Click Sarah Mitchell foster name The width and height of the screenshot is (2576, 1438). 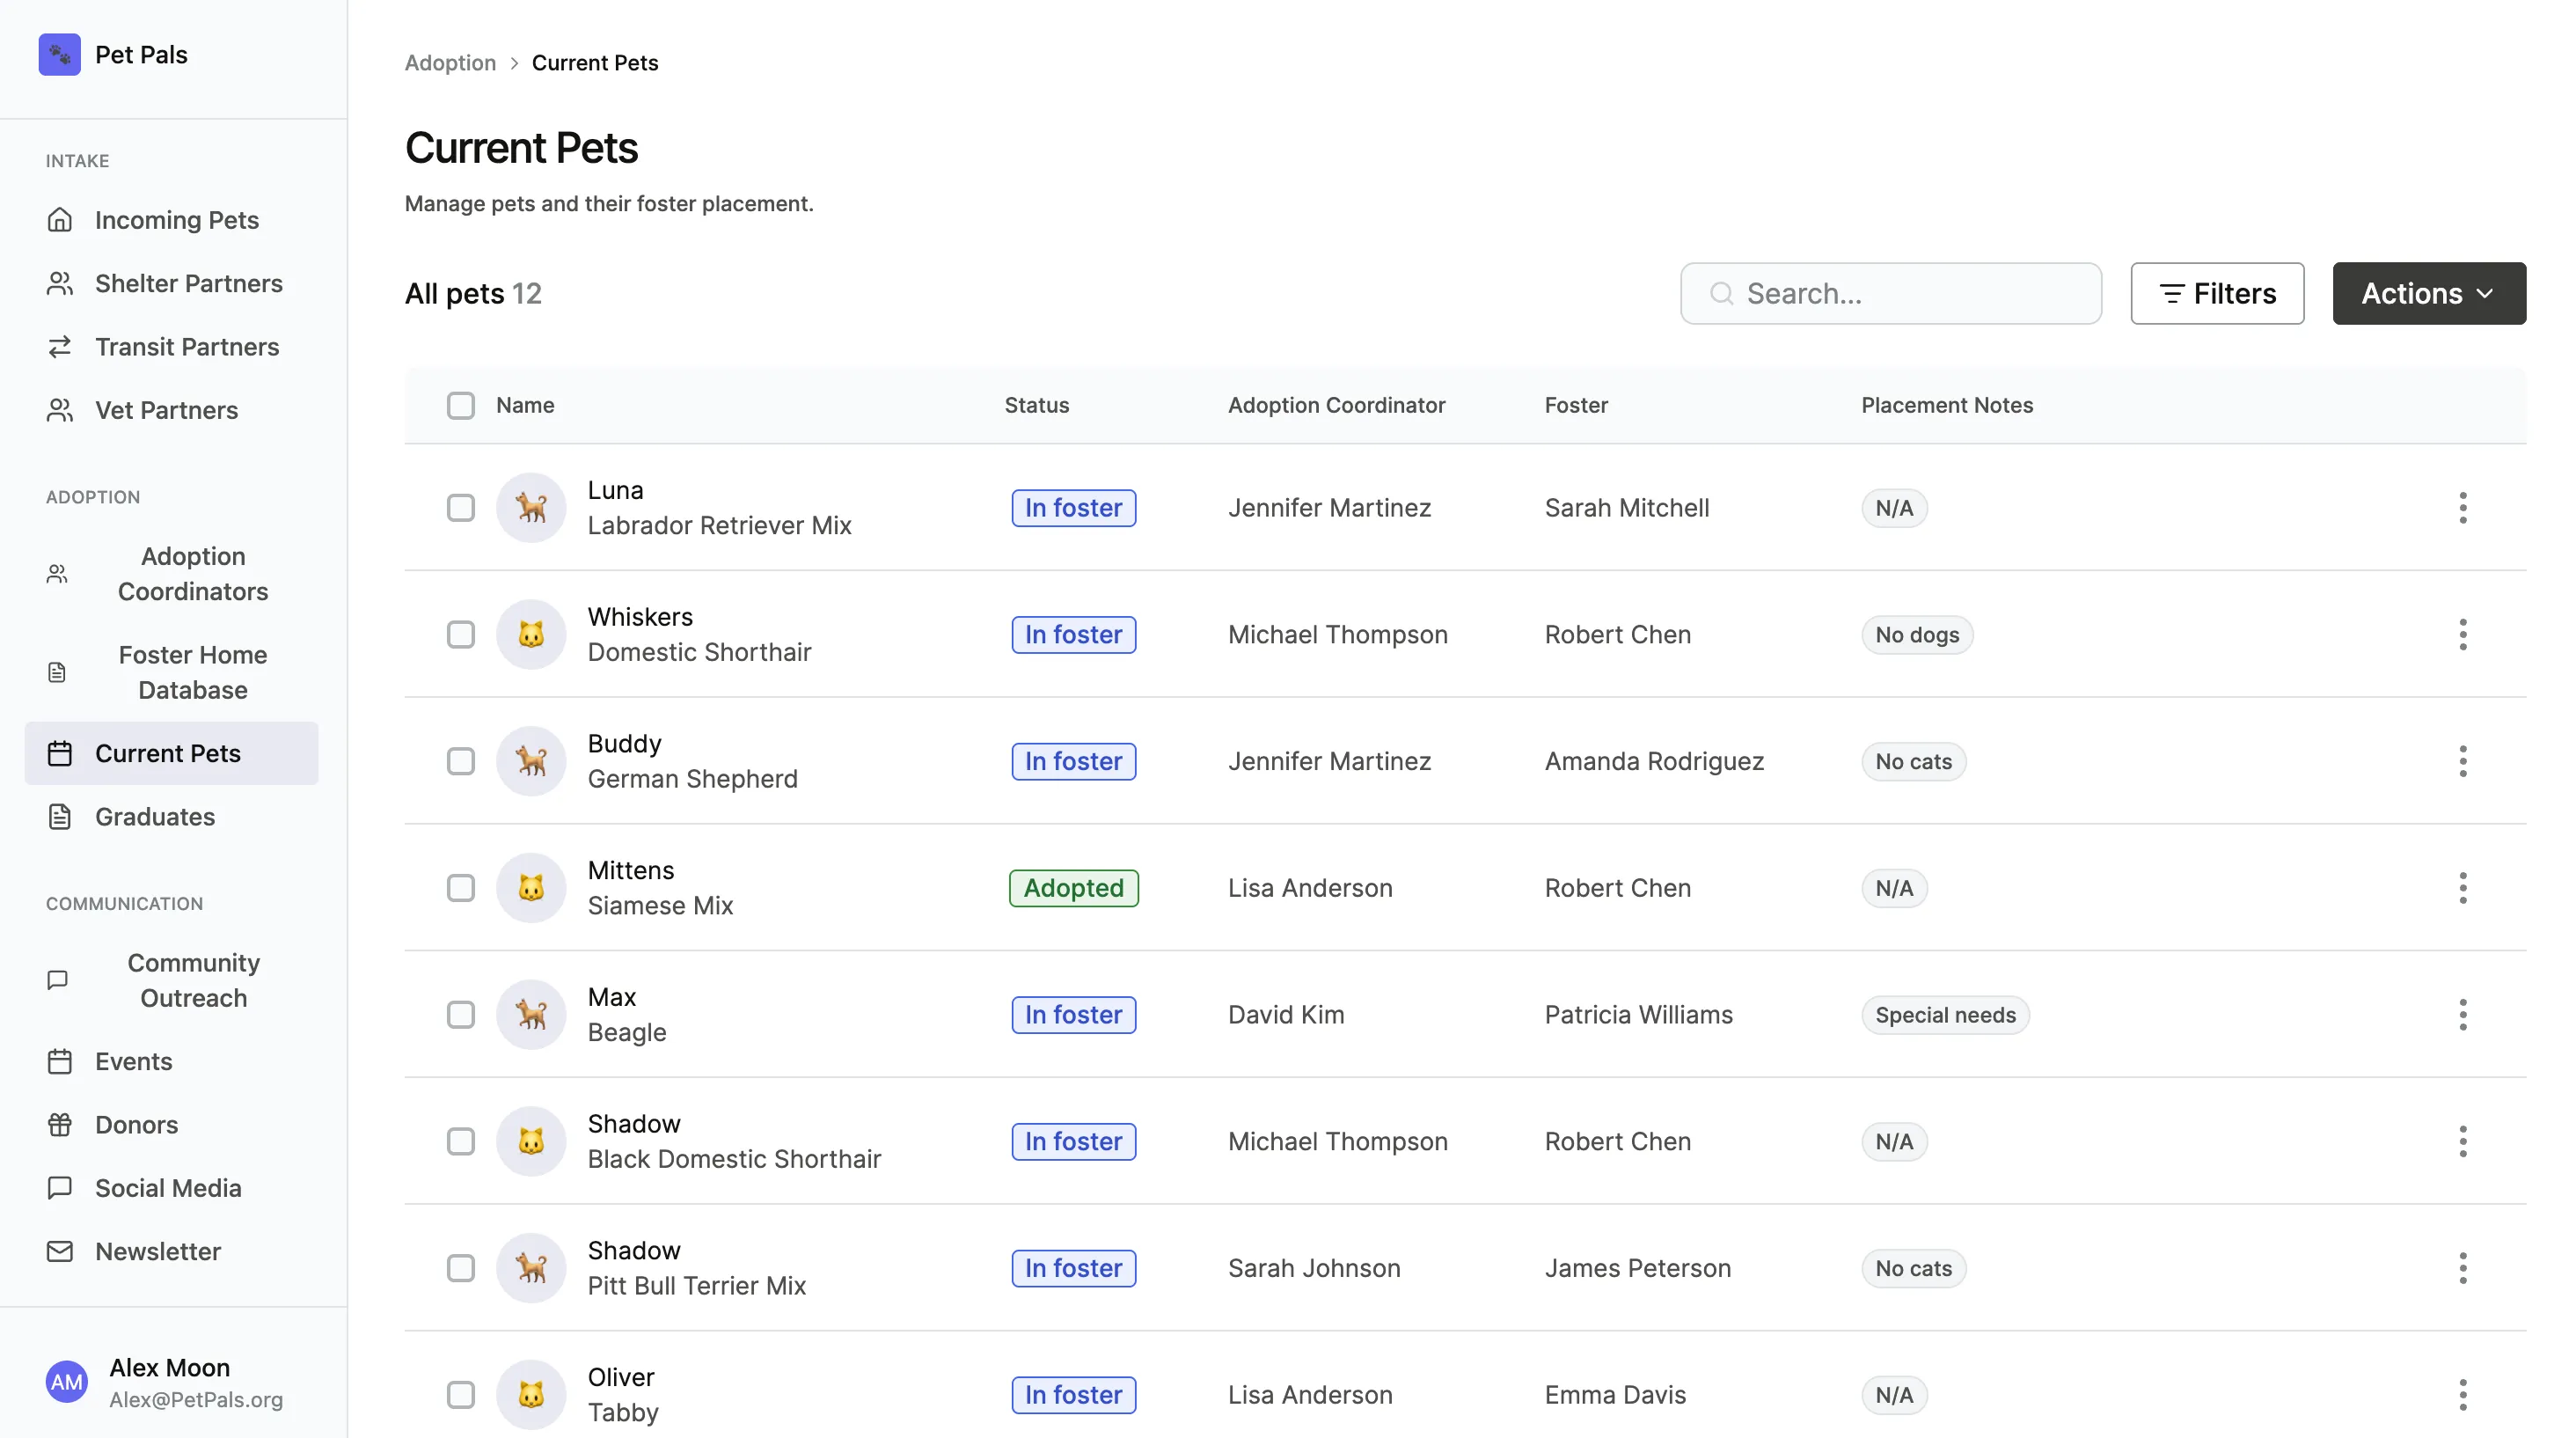[1627, 508]
